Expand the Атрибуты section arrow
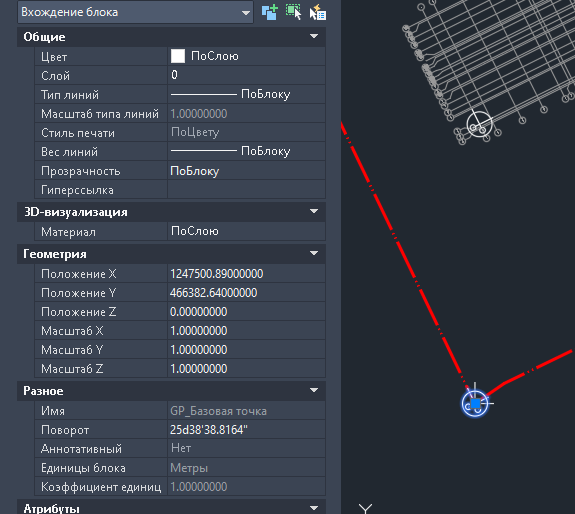Viewport: 575px width, 514px height. (x=314, y=508)
